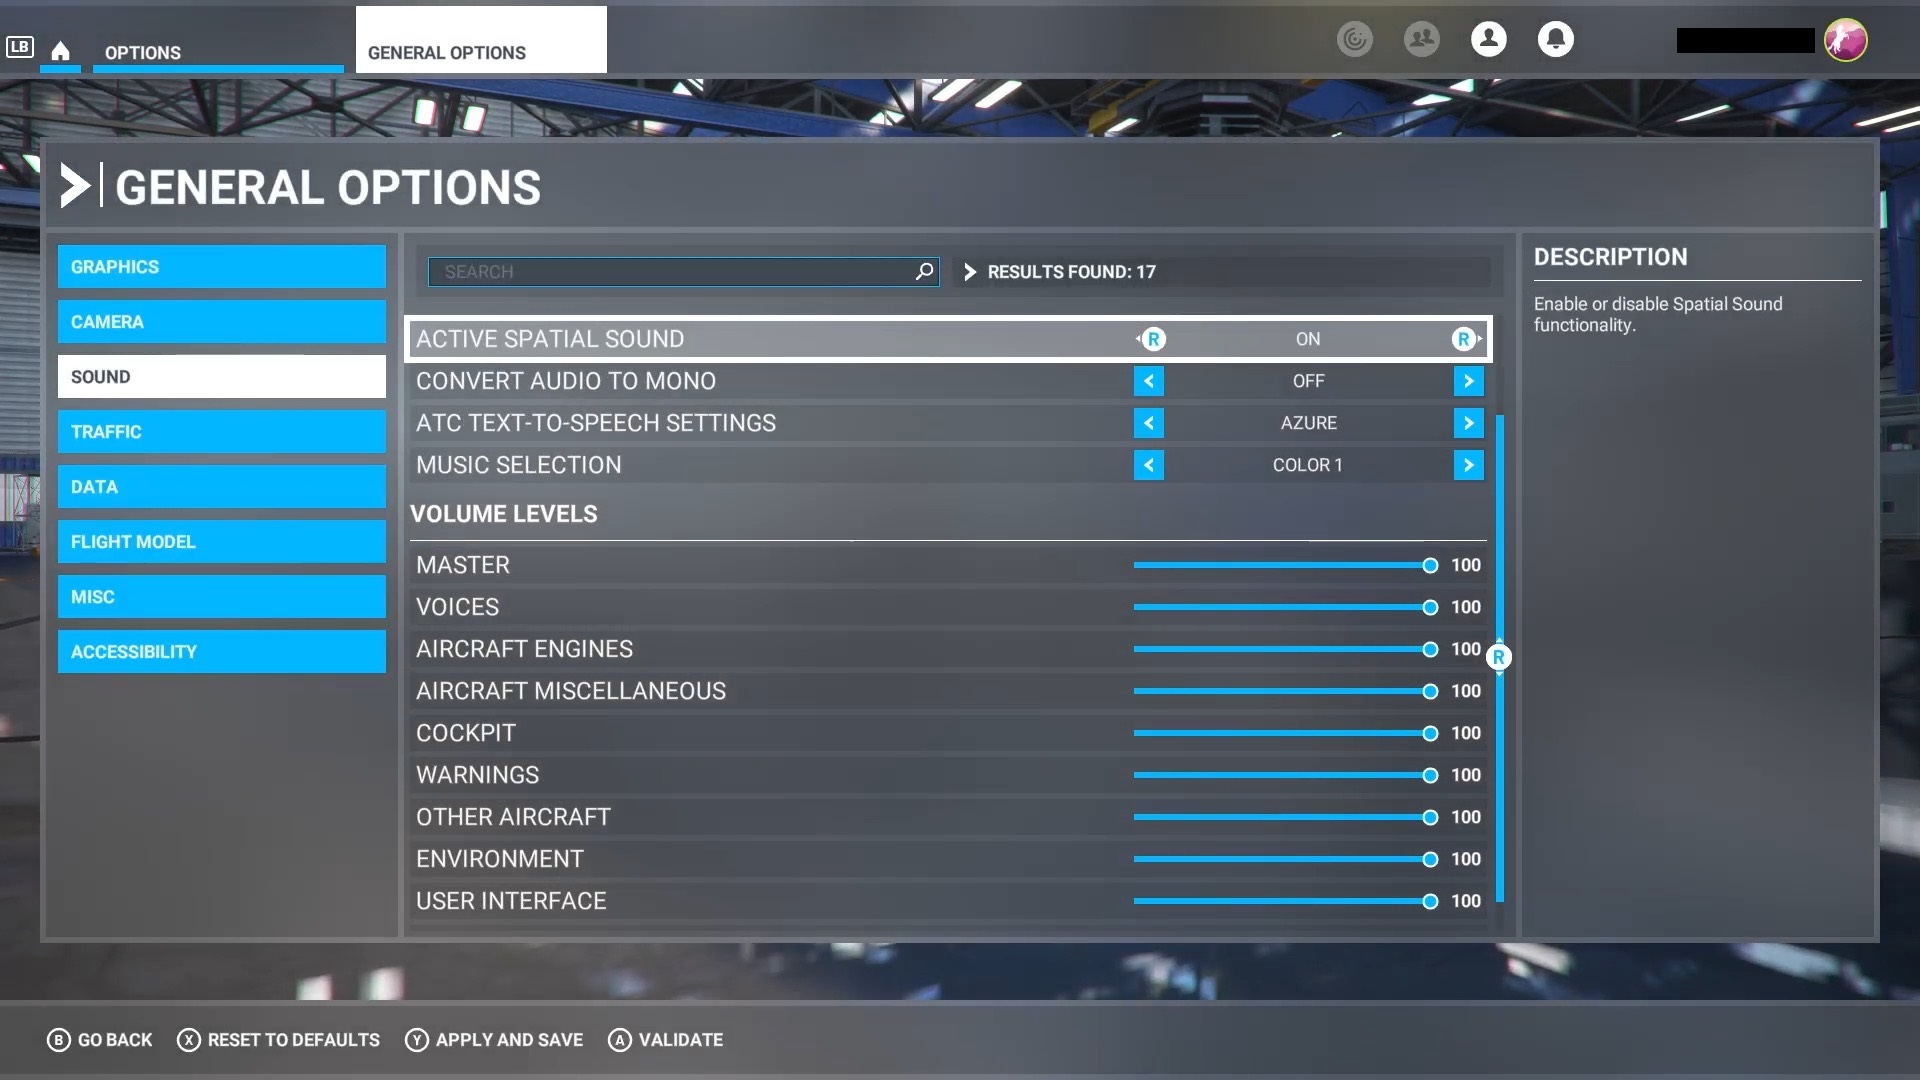Image resolution: width=1920 pixels, height=1080 pixels.
Task: Select the ACCESSIBILITY options icon
Action: pos(222,651)
